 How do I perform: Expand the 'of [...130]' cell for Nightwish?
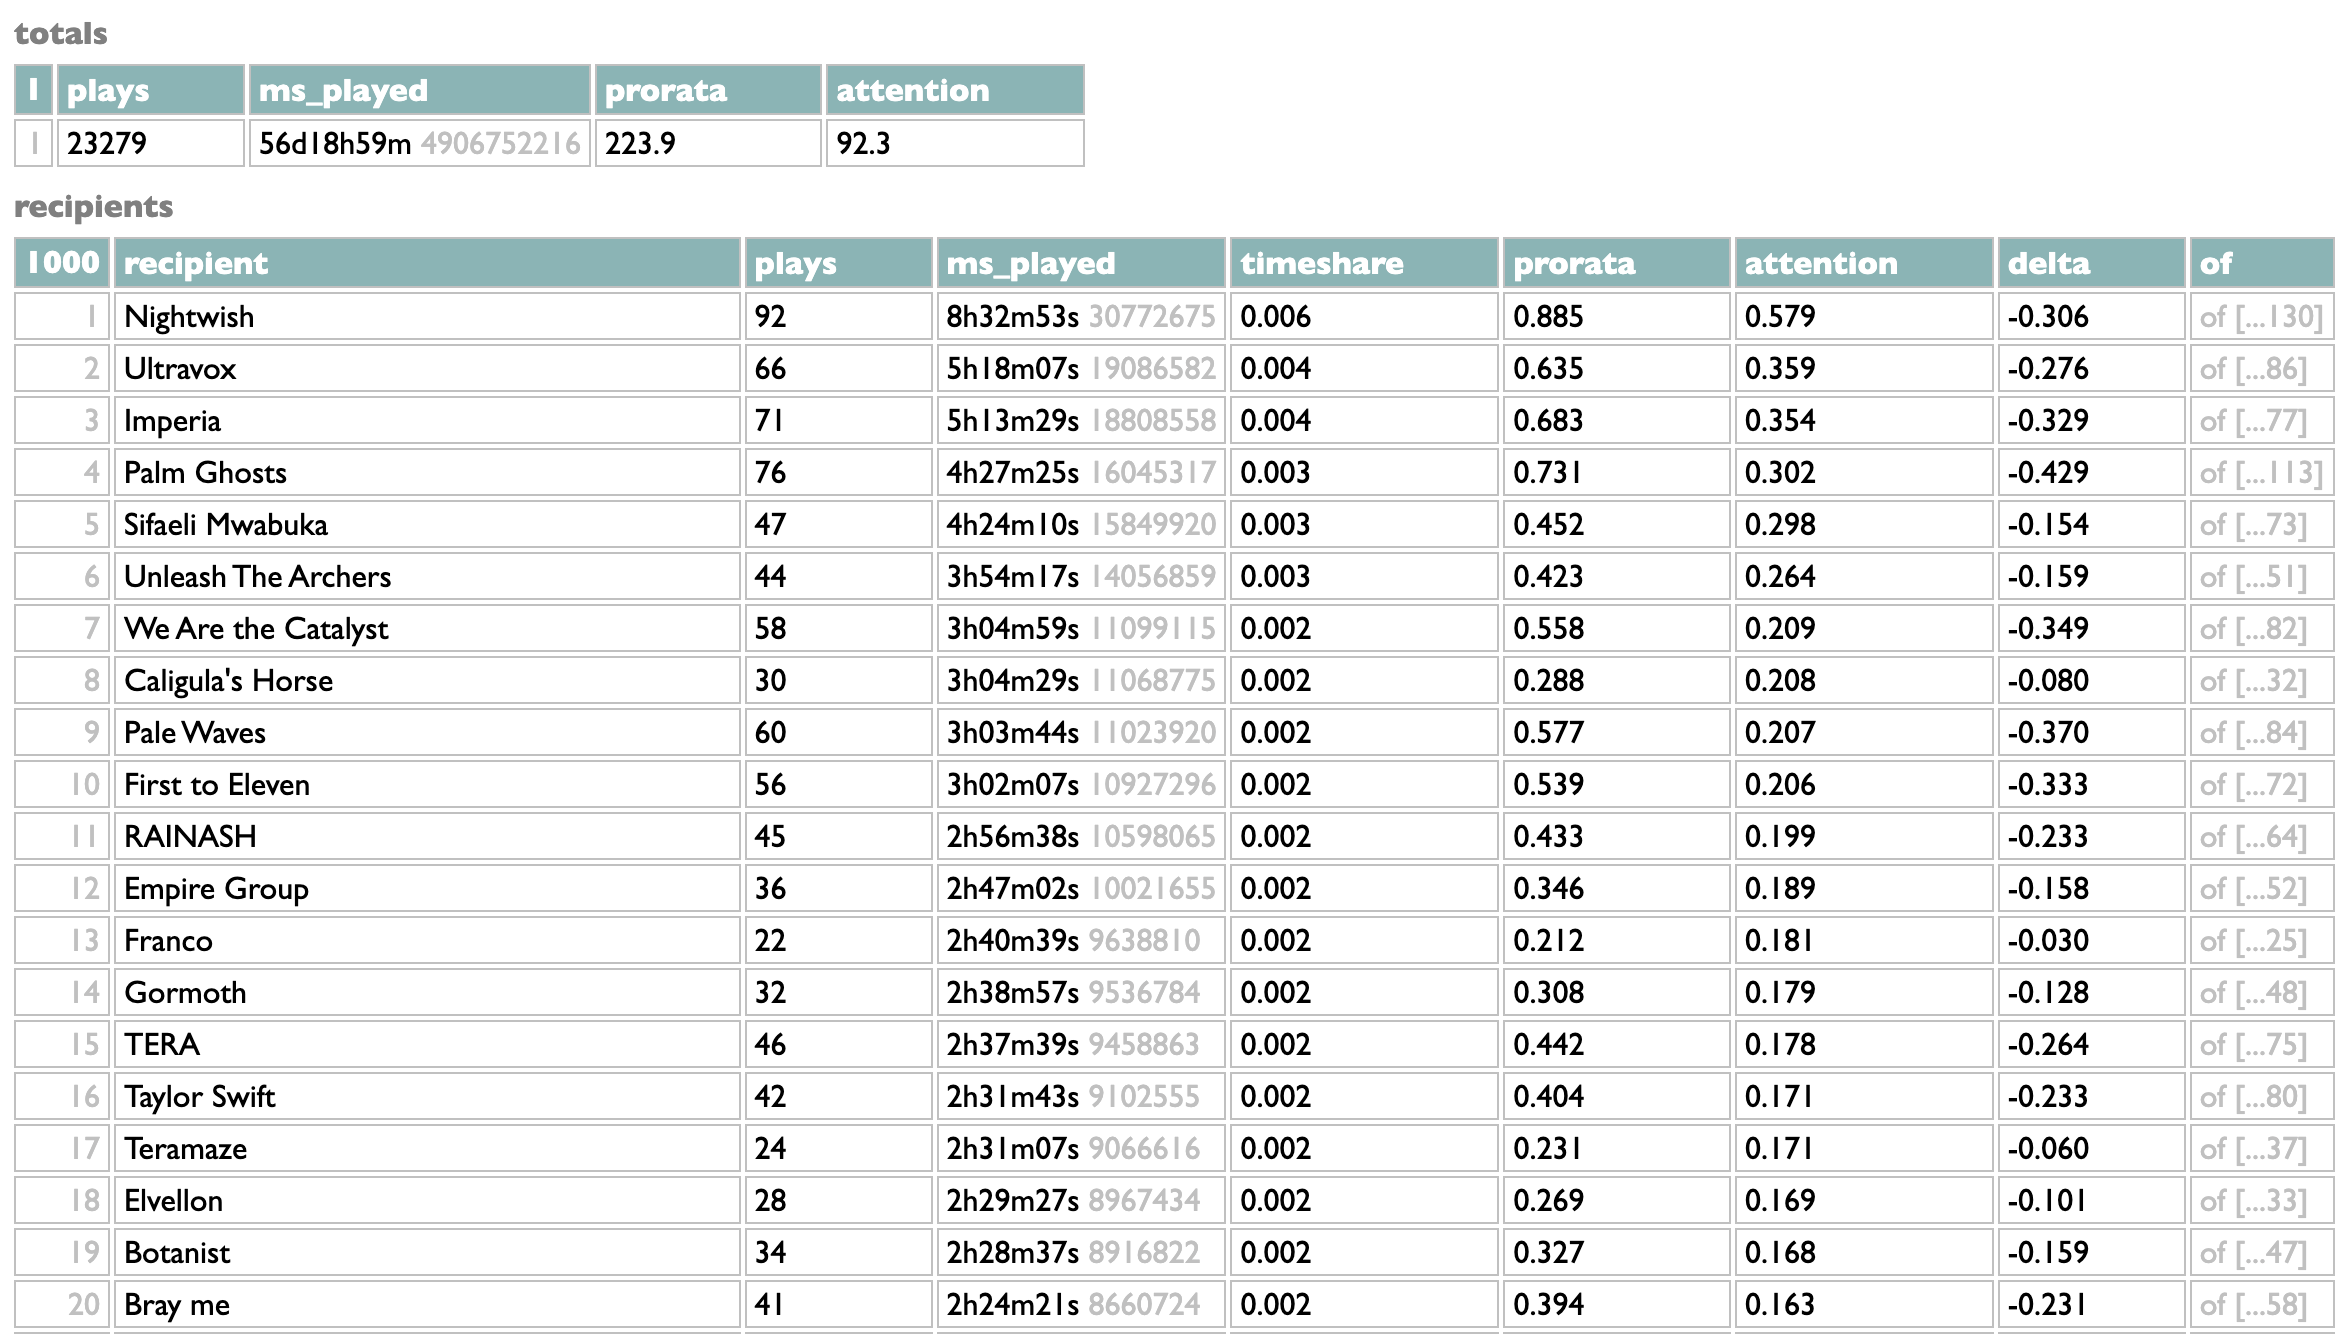[2261, 317]
